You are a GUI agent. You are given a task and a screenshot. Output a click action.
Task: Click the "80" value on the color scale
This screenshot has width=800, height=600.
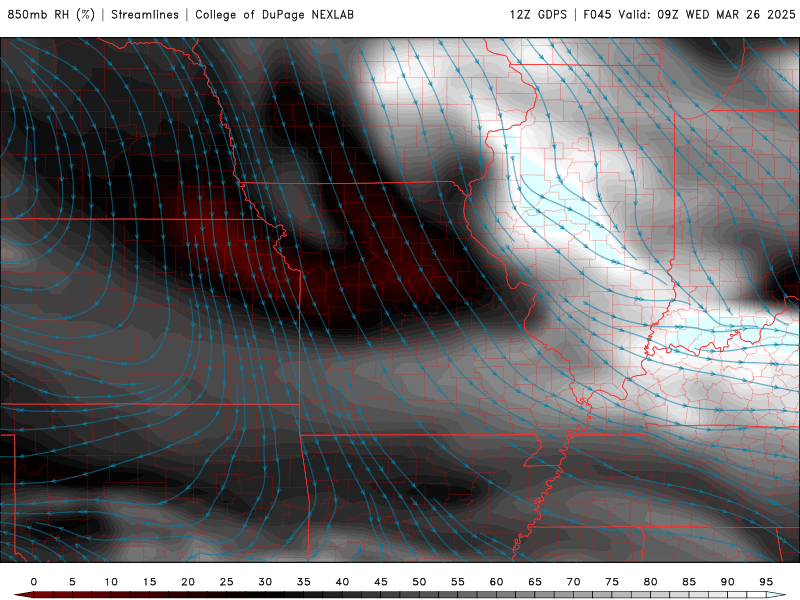point(651,582)
